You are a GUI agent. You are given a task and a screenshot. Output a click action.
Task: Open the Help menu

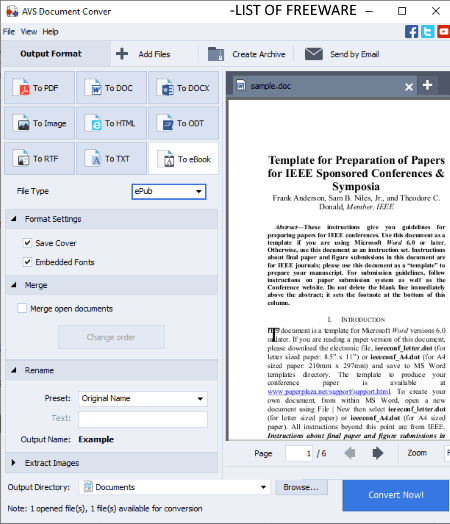[50, 32]
